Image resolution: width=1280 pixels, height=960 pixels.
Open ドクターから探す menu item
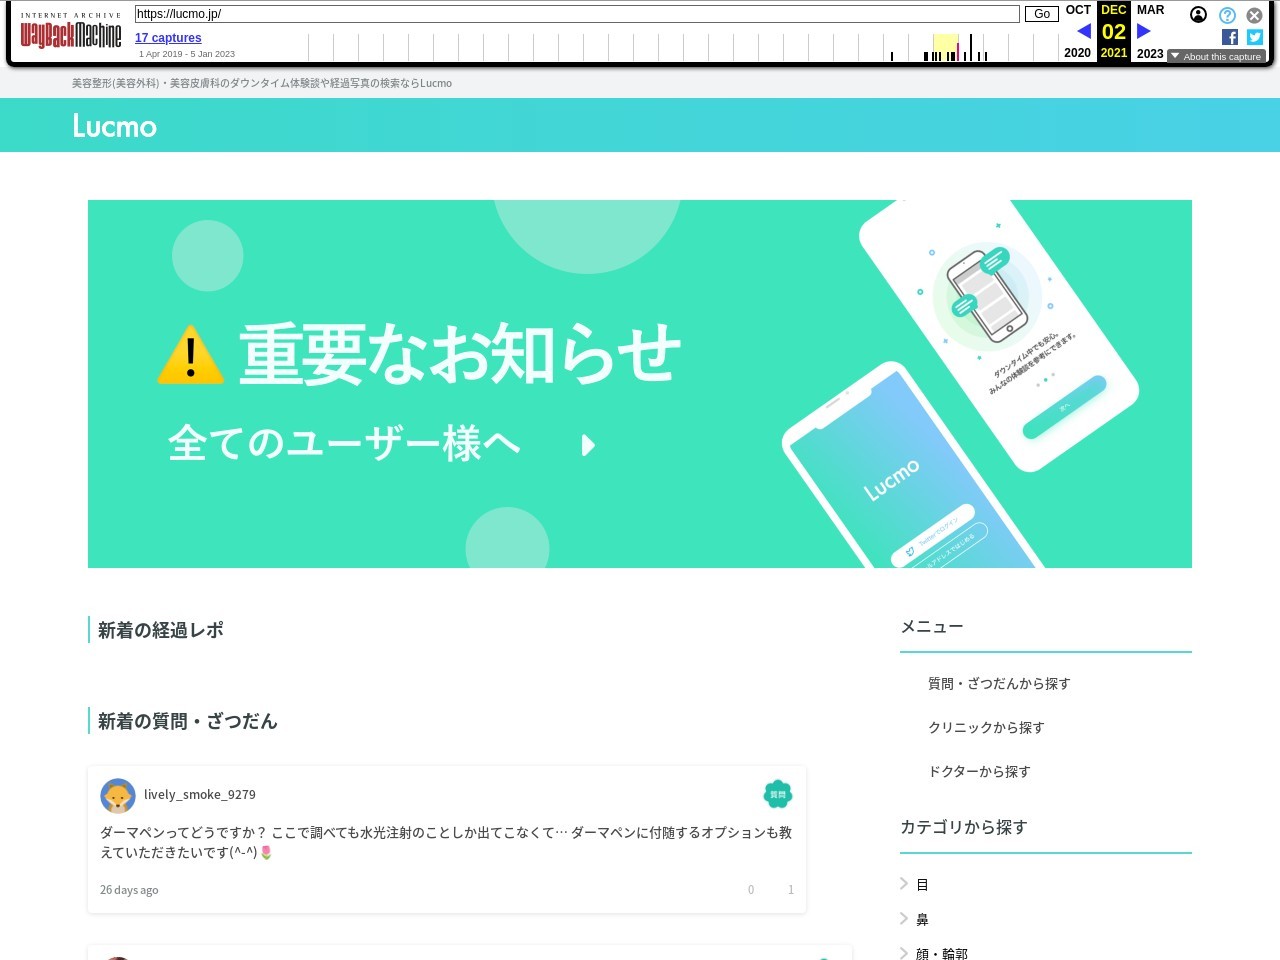[979, 772]
